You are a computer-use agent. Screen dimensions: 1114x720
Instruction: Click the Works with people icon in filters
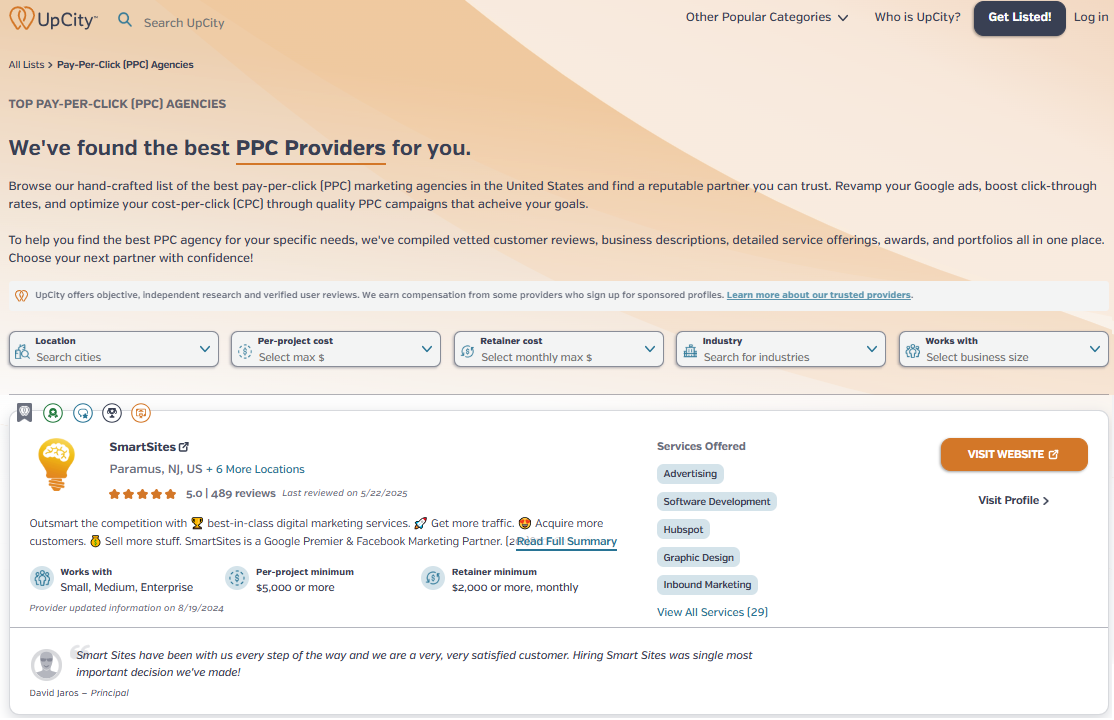tap(913, 350)
